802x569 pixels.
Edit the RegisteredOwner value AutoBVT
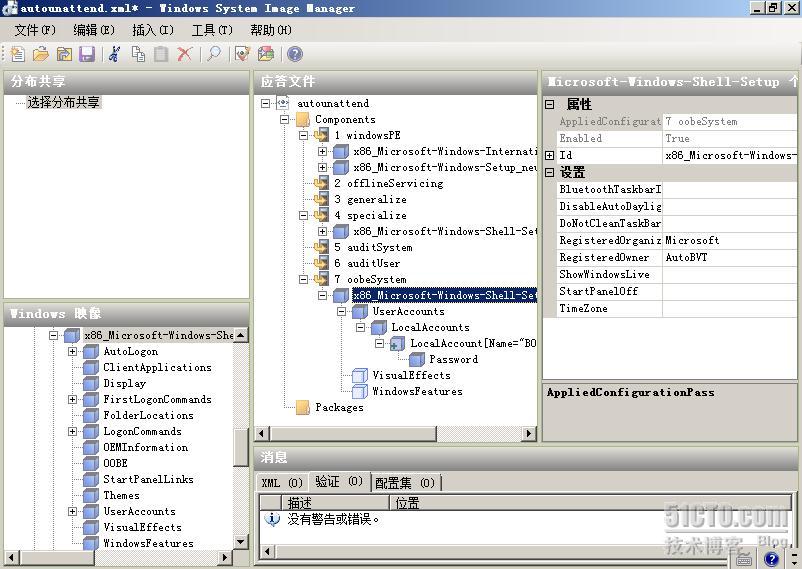(x=729, y=257)
